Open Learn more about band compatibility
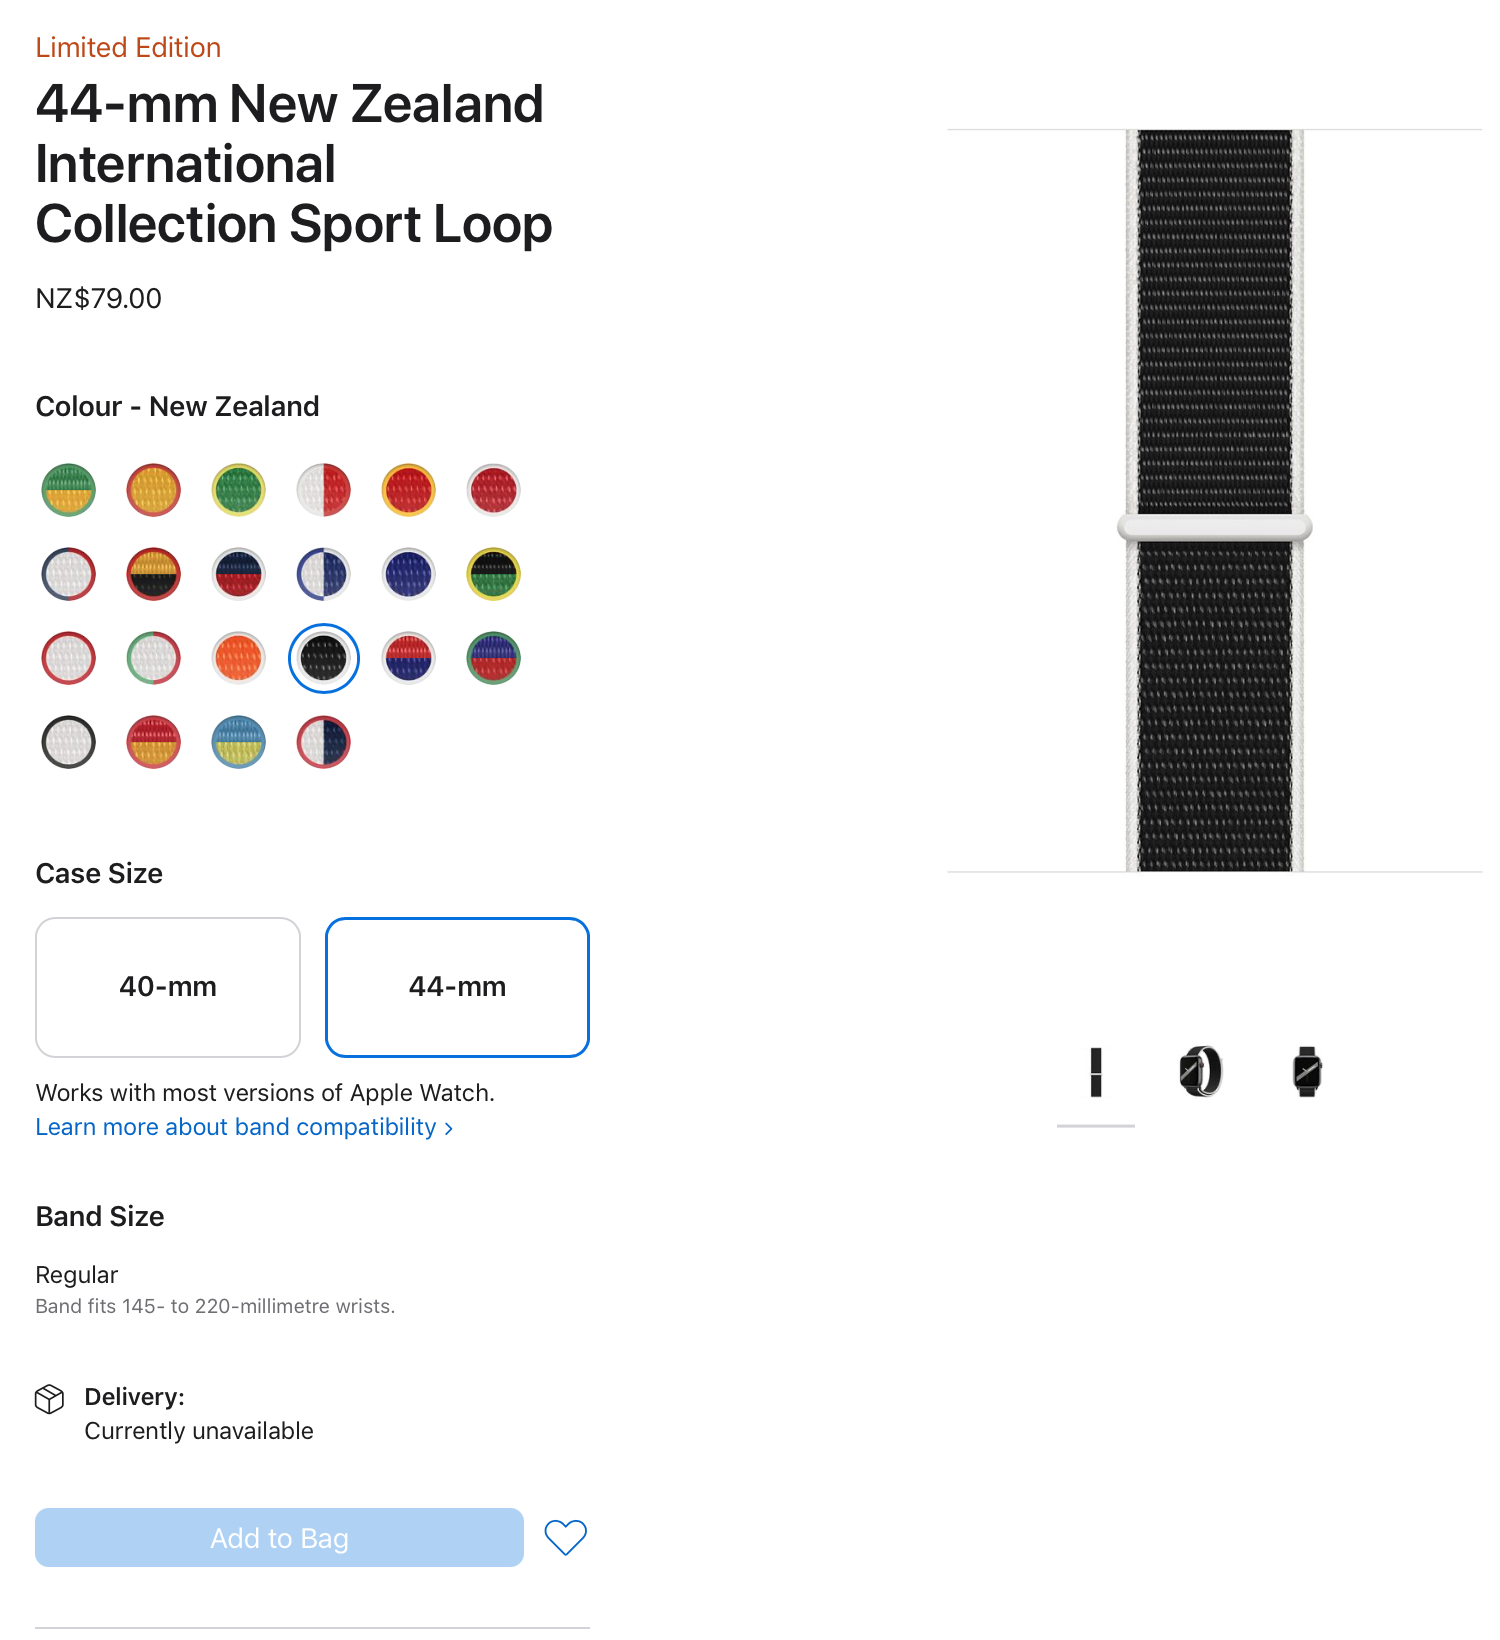The width and height of the screenshot is (1500, 1640). [x=237, y=1127]
